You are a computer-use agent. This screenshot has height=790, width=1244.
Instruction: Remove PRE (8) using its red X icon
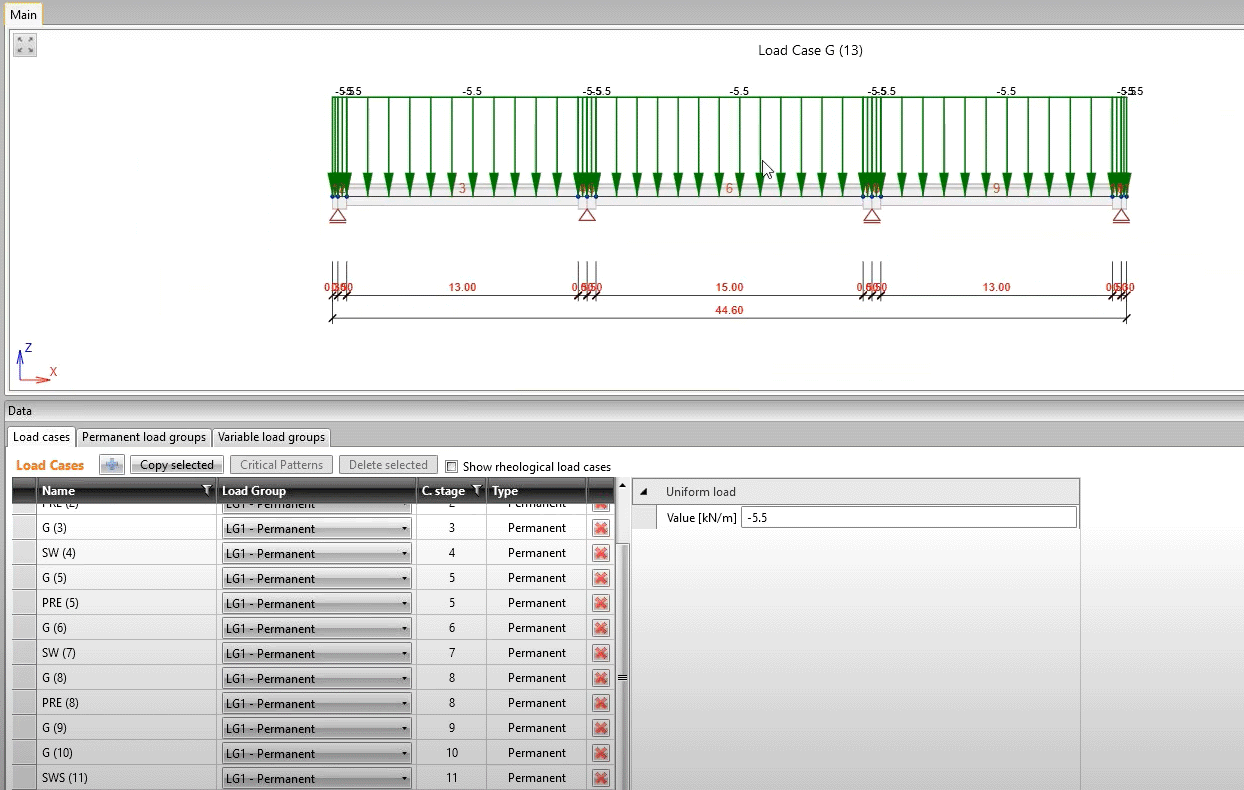[601, 703]
